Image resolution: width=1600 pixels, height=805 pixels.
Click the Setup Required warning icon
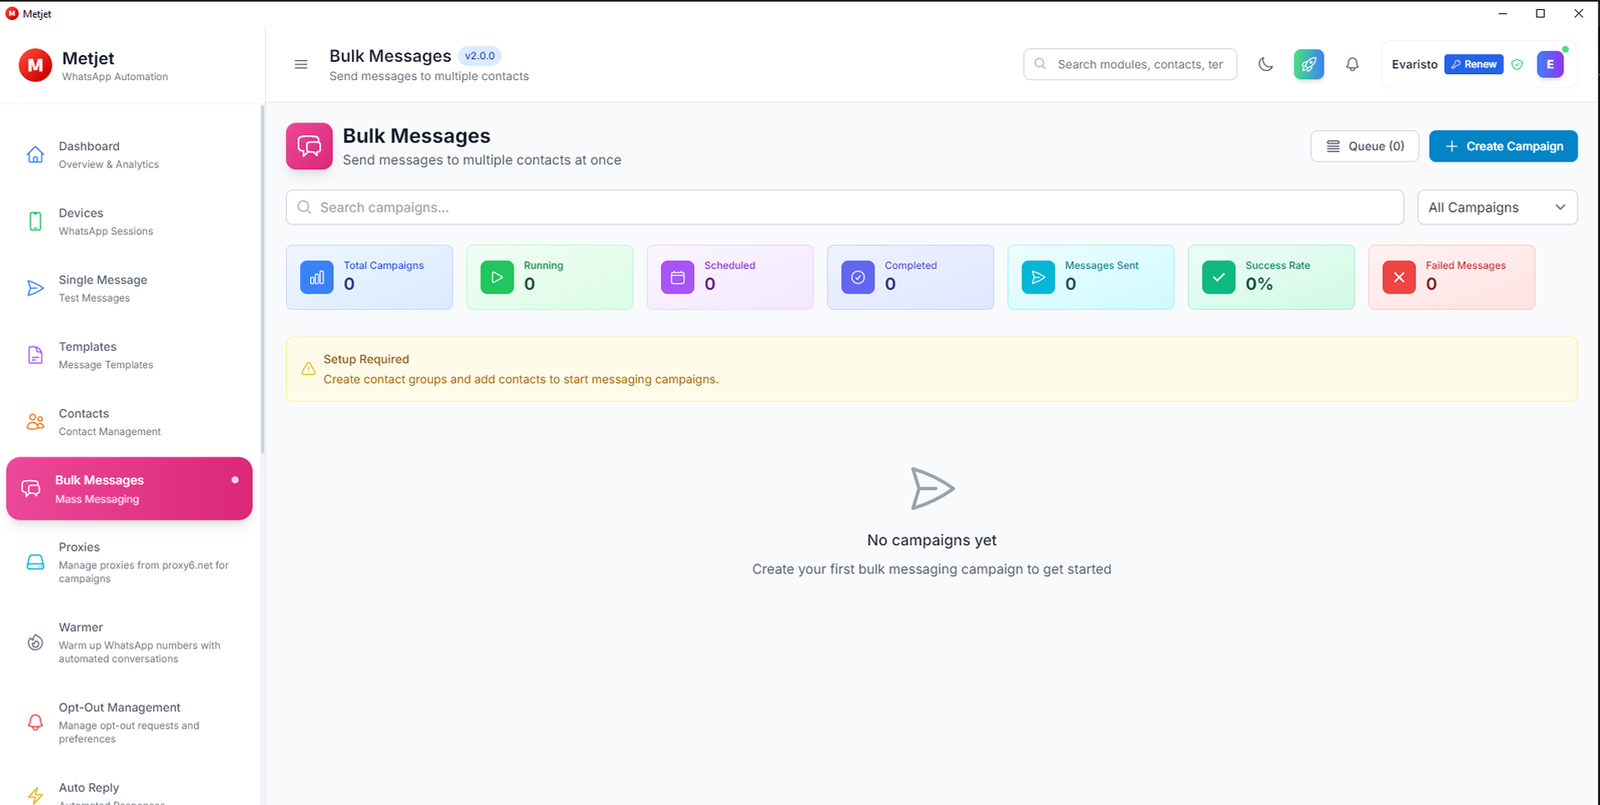coord(308,369)
